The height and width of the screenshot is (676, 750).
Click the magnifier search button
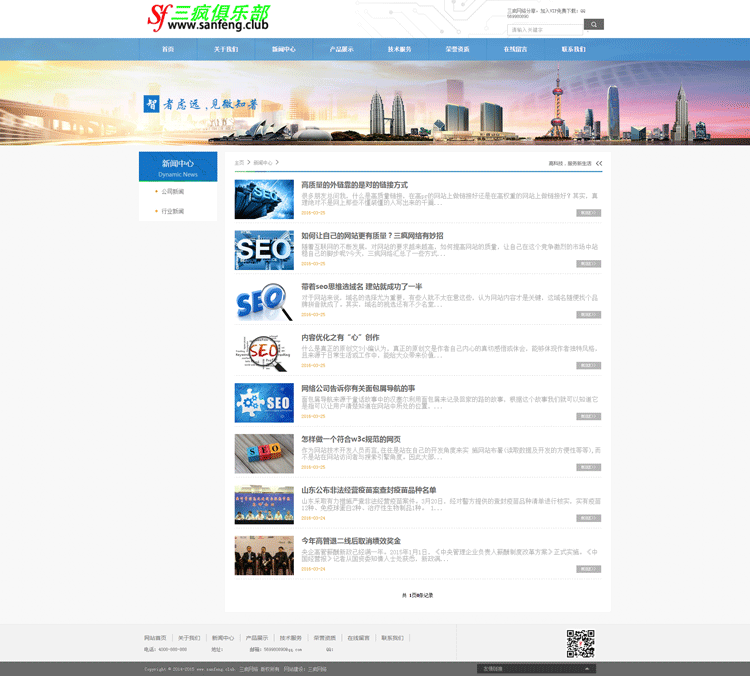[x=594, y=24]
